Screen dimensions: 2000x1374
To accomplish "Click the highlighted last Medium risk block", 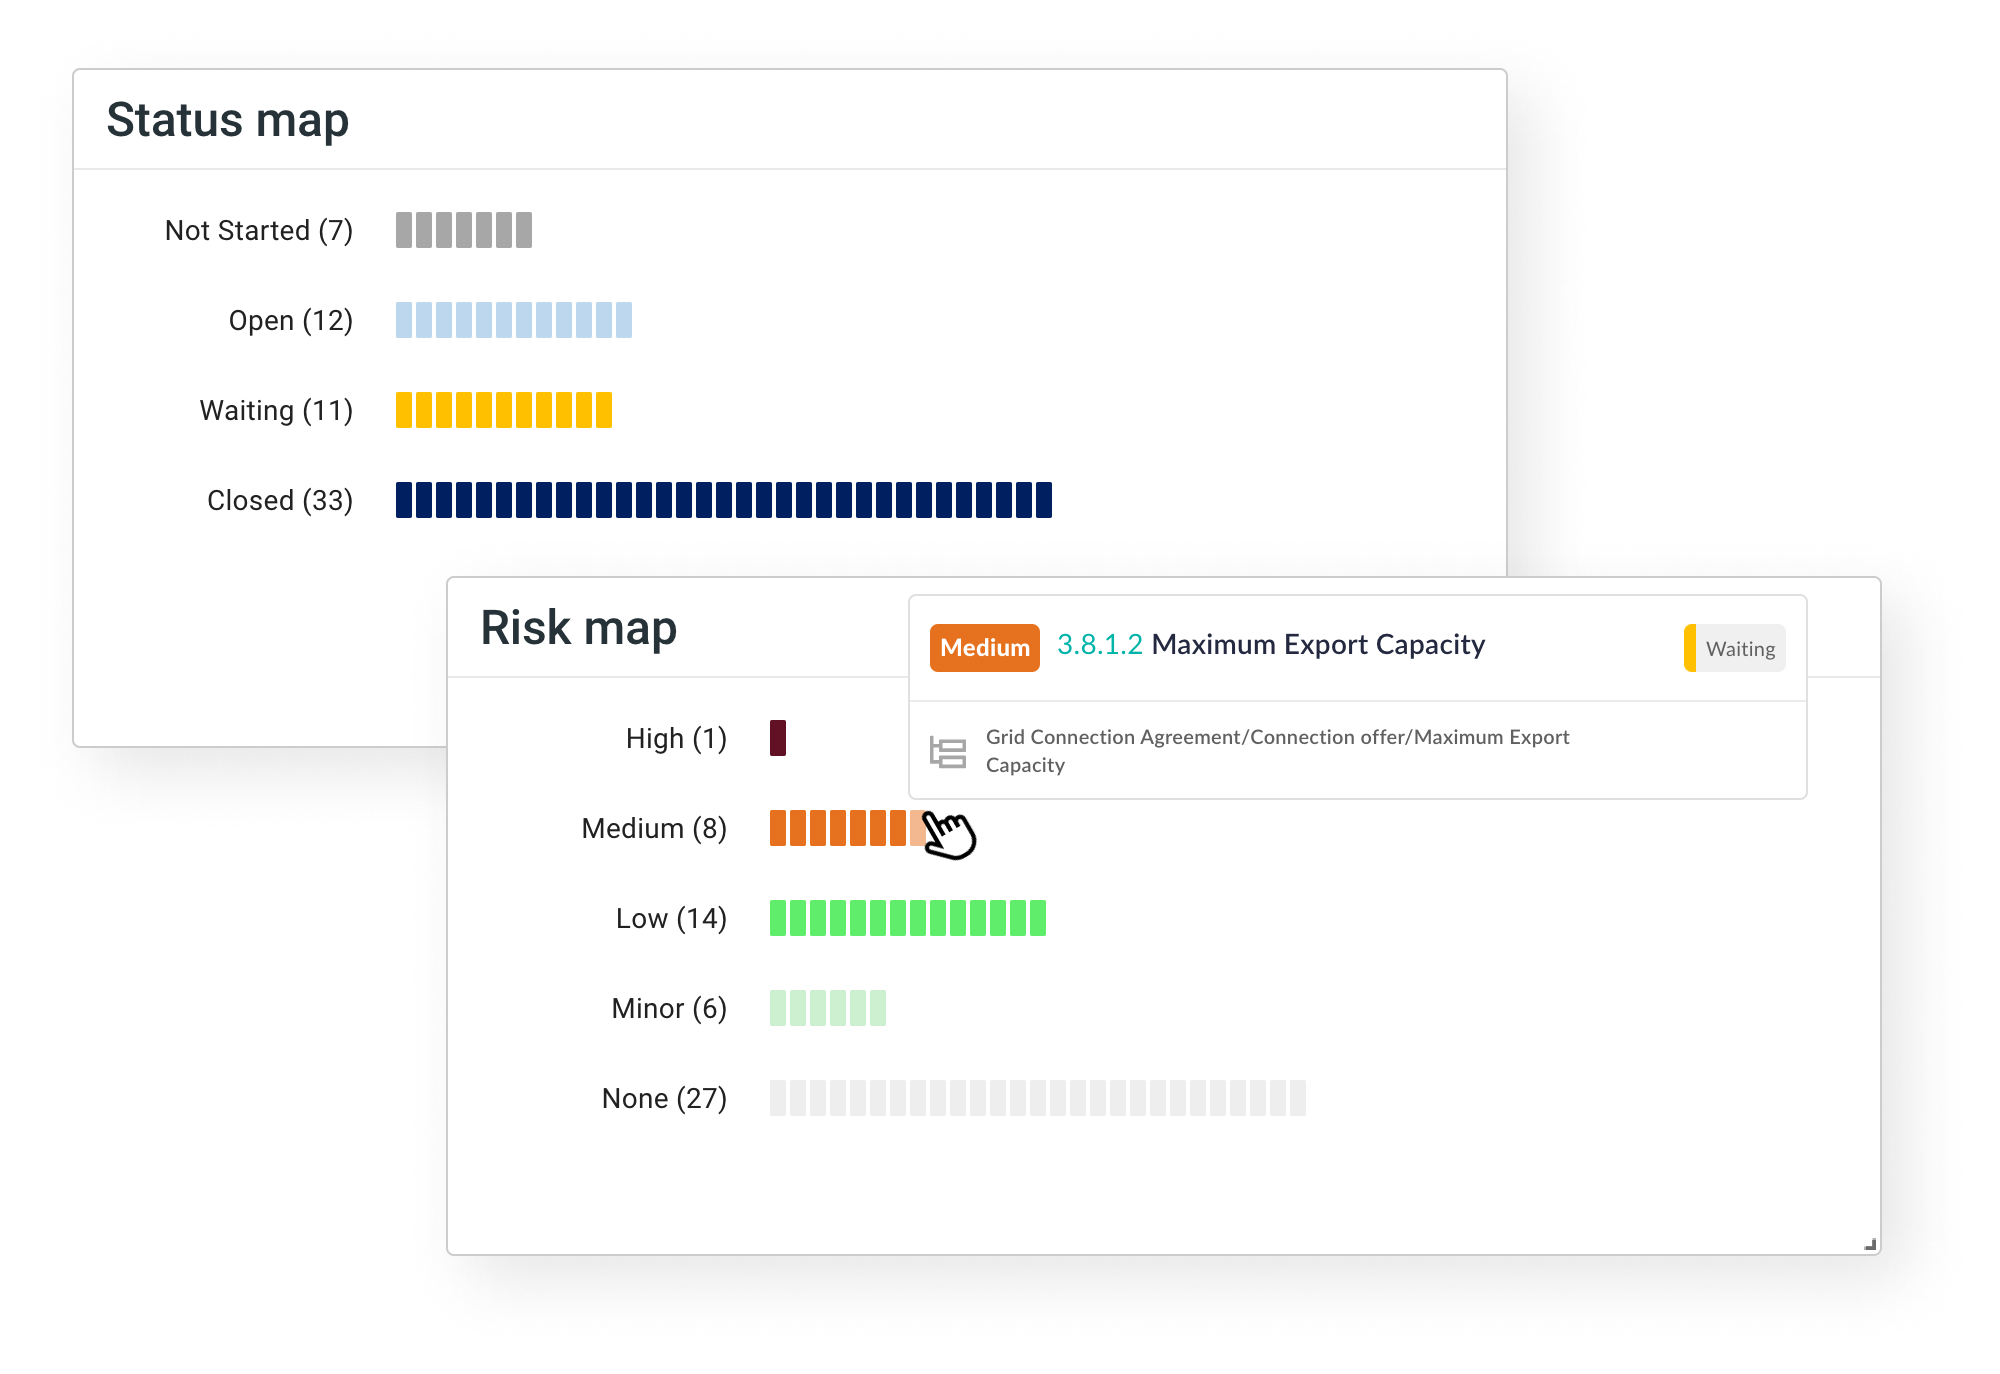I will 917,828.
